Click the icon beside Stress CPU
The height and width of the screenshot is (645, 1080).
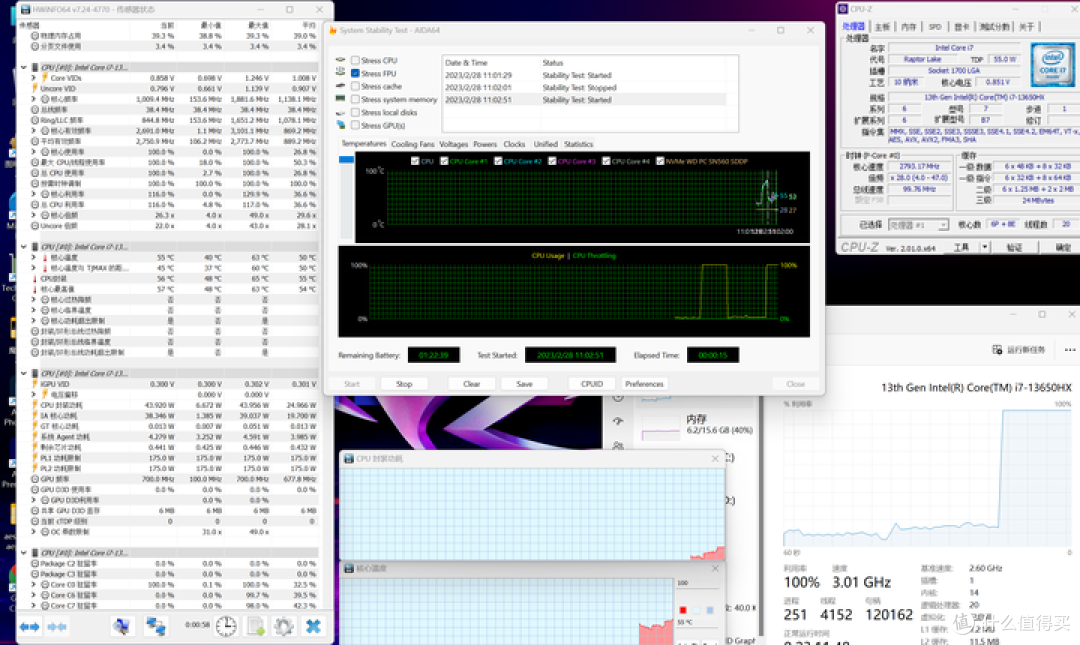point(340,60)
